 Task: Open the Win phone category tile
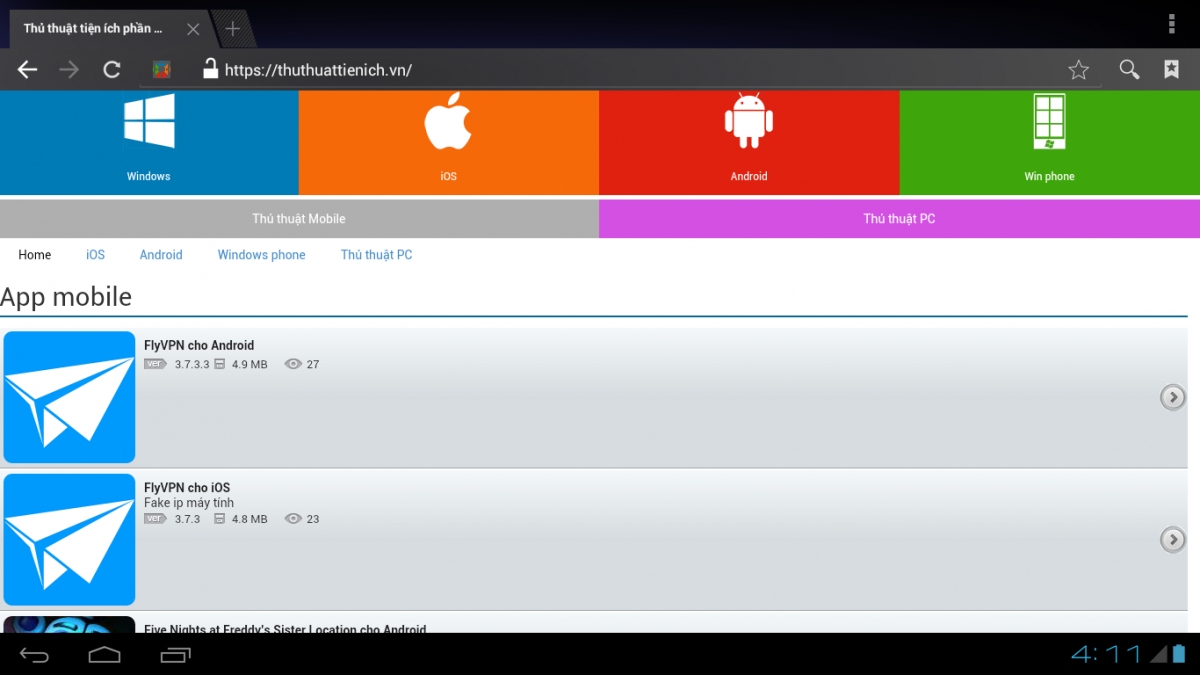[x=1049, y=142]
